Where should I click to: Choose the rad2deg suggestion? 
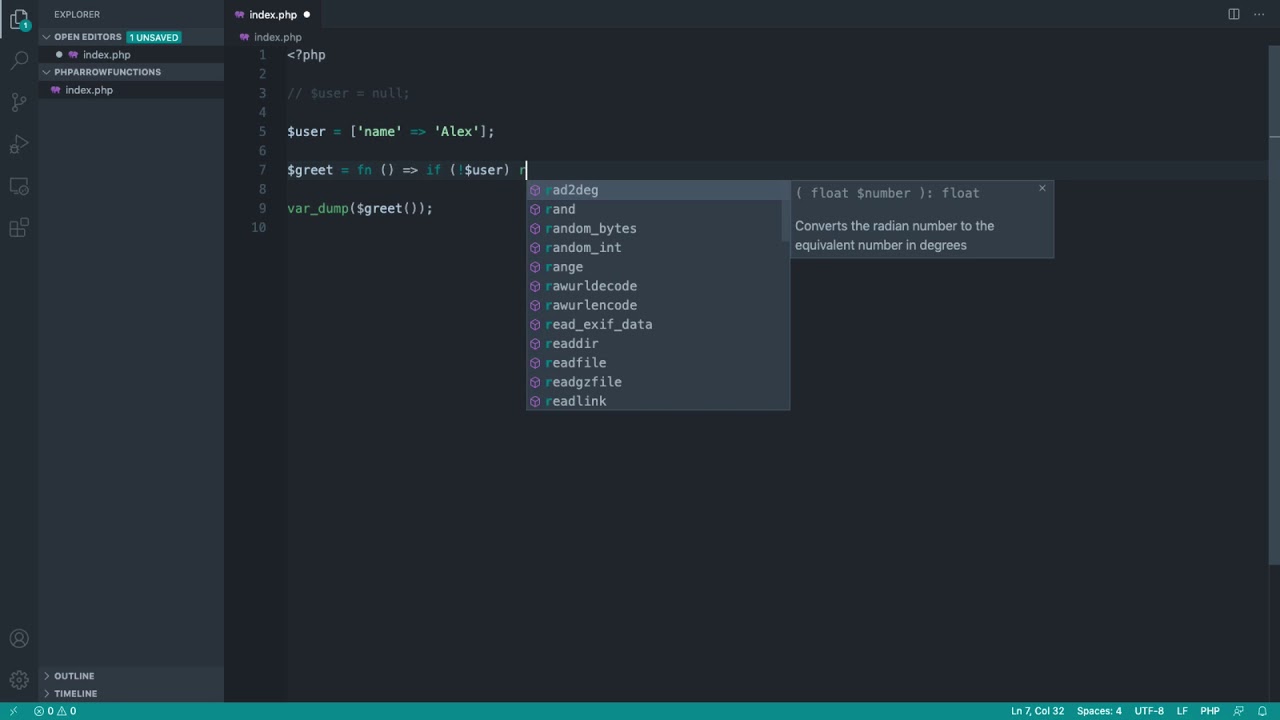[654, 190]
